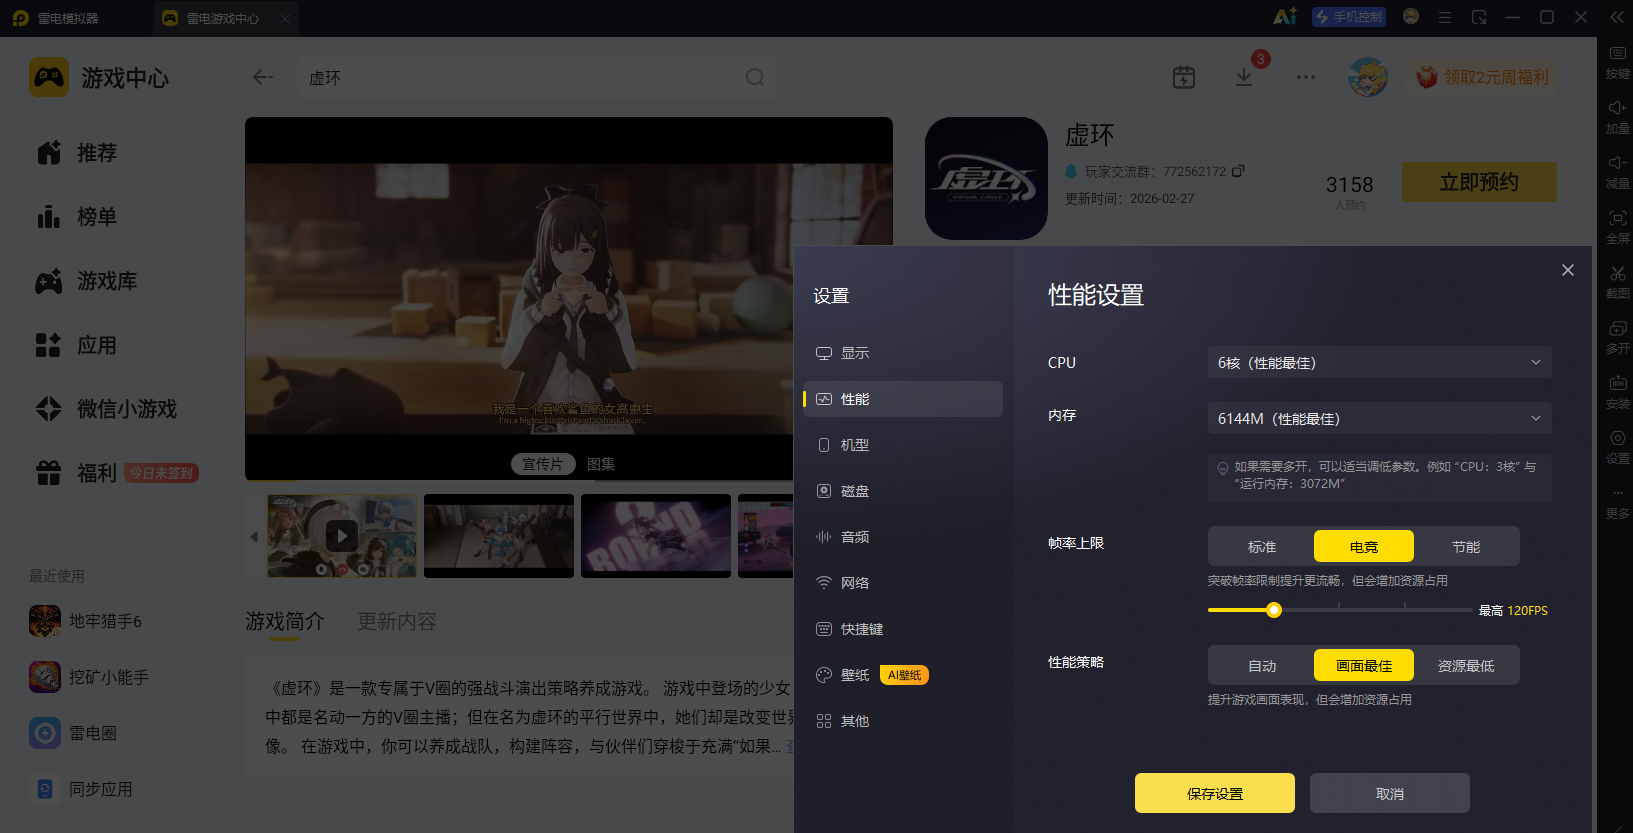Click the 手机控制 button in title bar
The height and width of the screenshot is (833, 1633).
tap(1349, 17)
